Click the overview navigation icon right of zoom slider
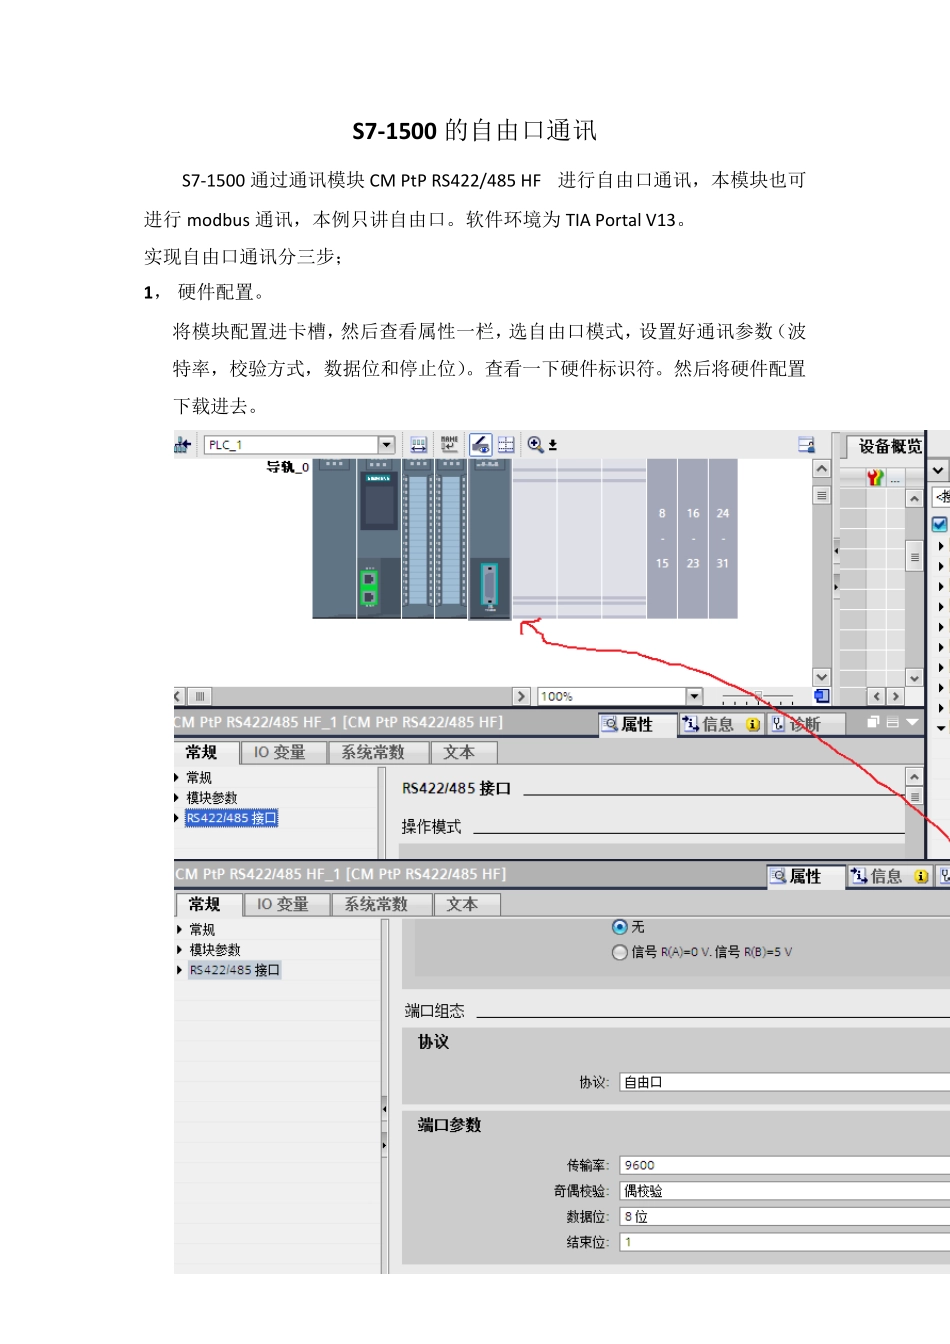Screen dimensions: 950x1344 [x=822, y=696]
